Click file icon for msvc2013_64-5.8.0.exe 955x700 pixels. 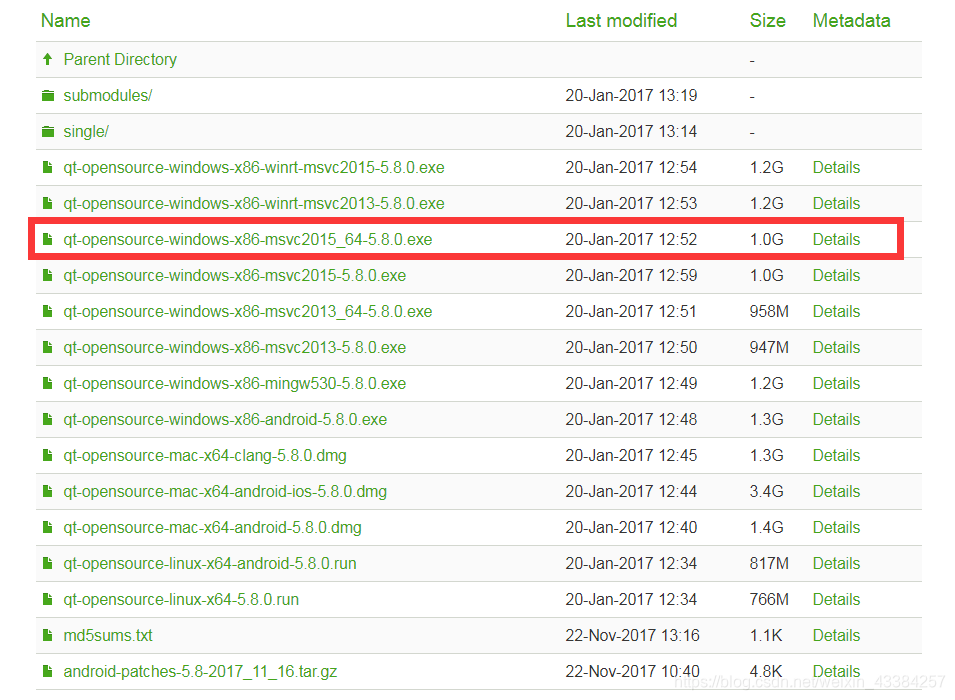click(48, 311)
